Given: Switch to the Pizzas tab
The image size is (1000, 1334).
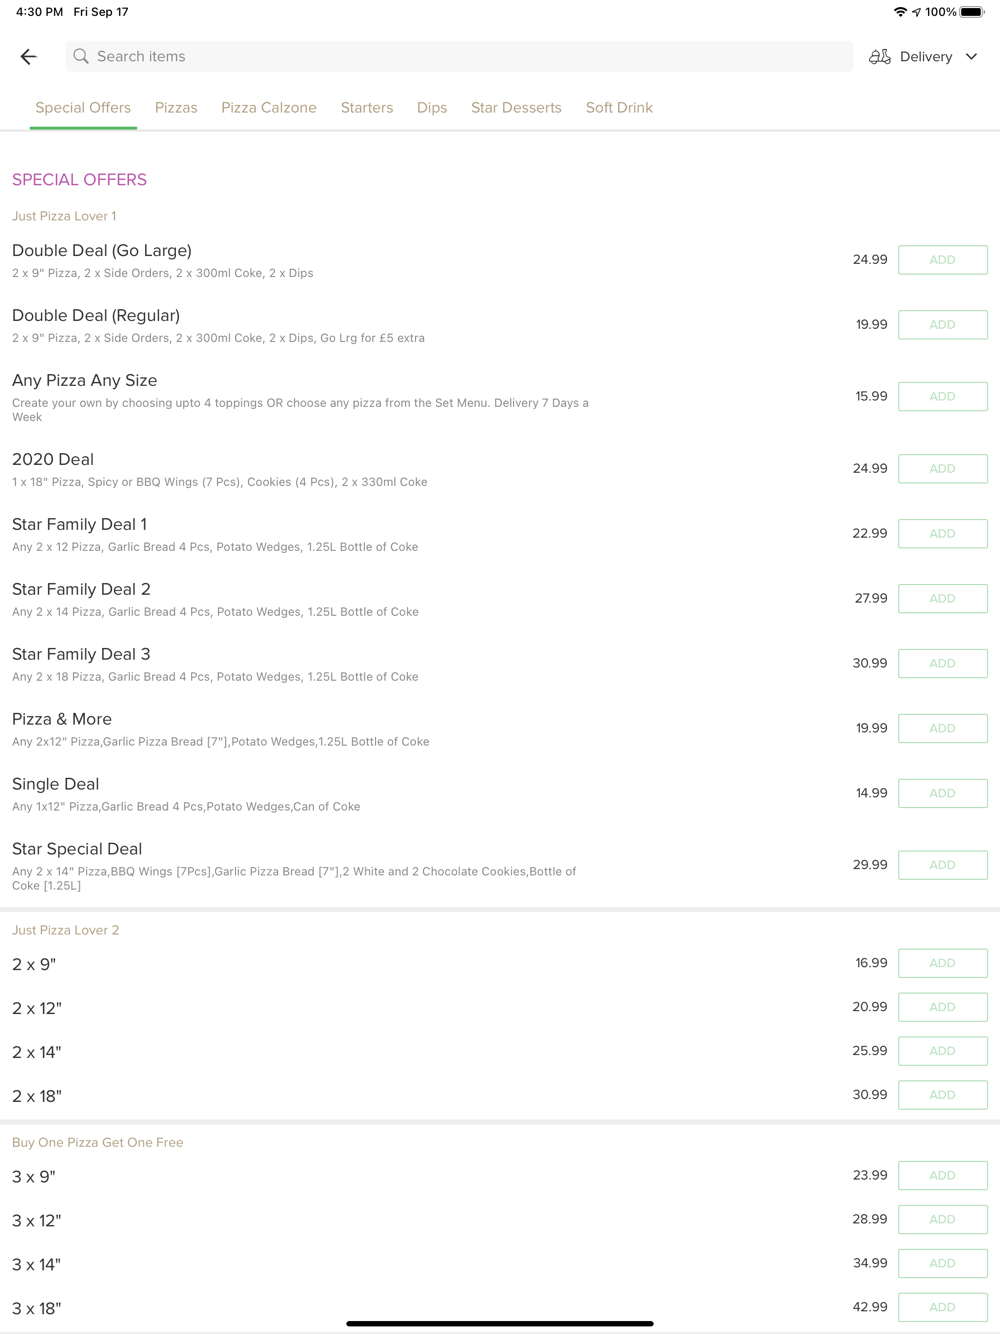Looking at the screenshot, I should click(x=176, y=108).
